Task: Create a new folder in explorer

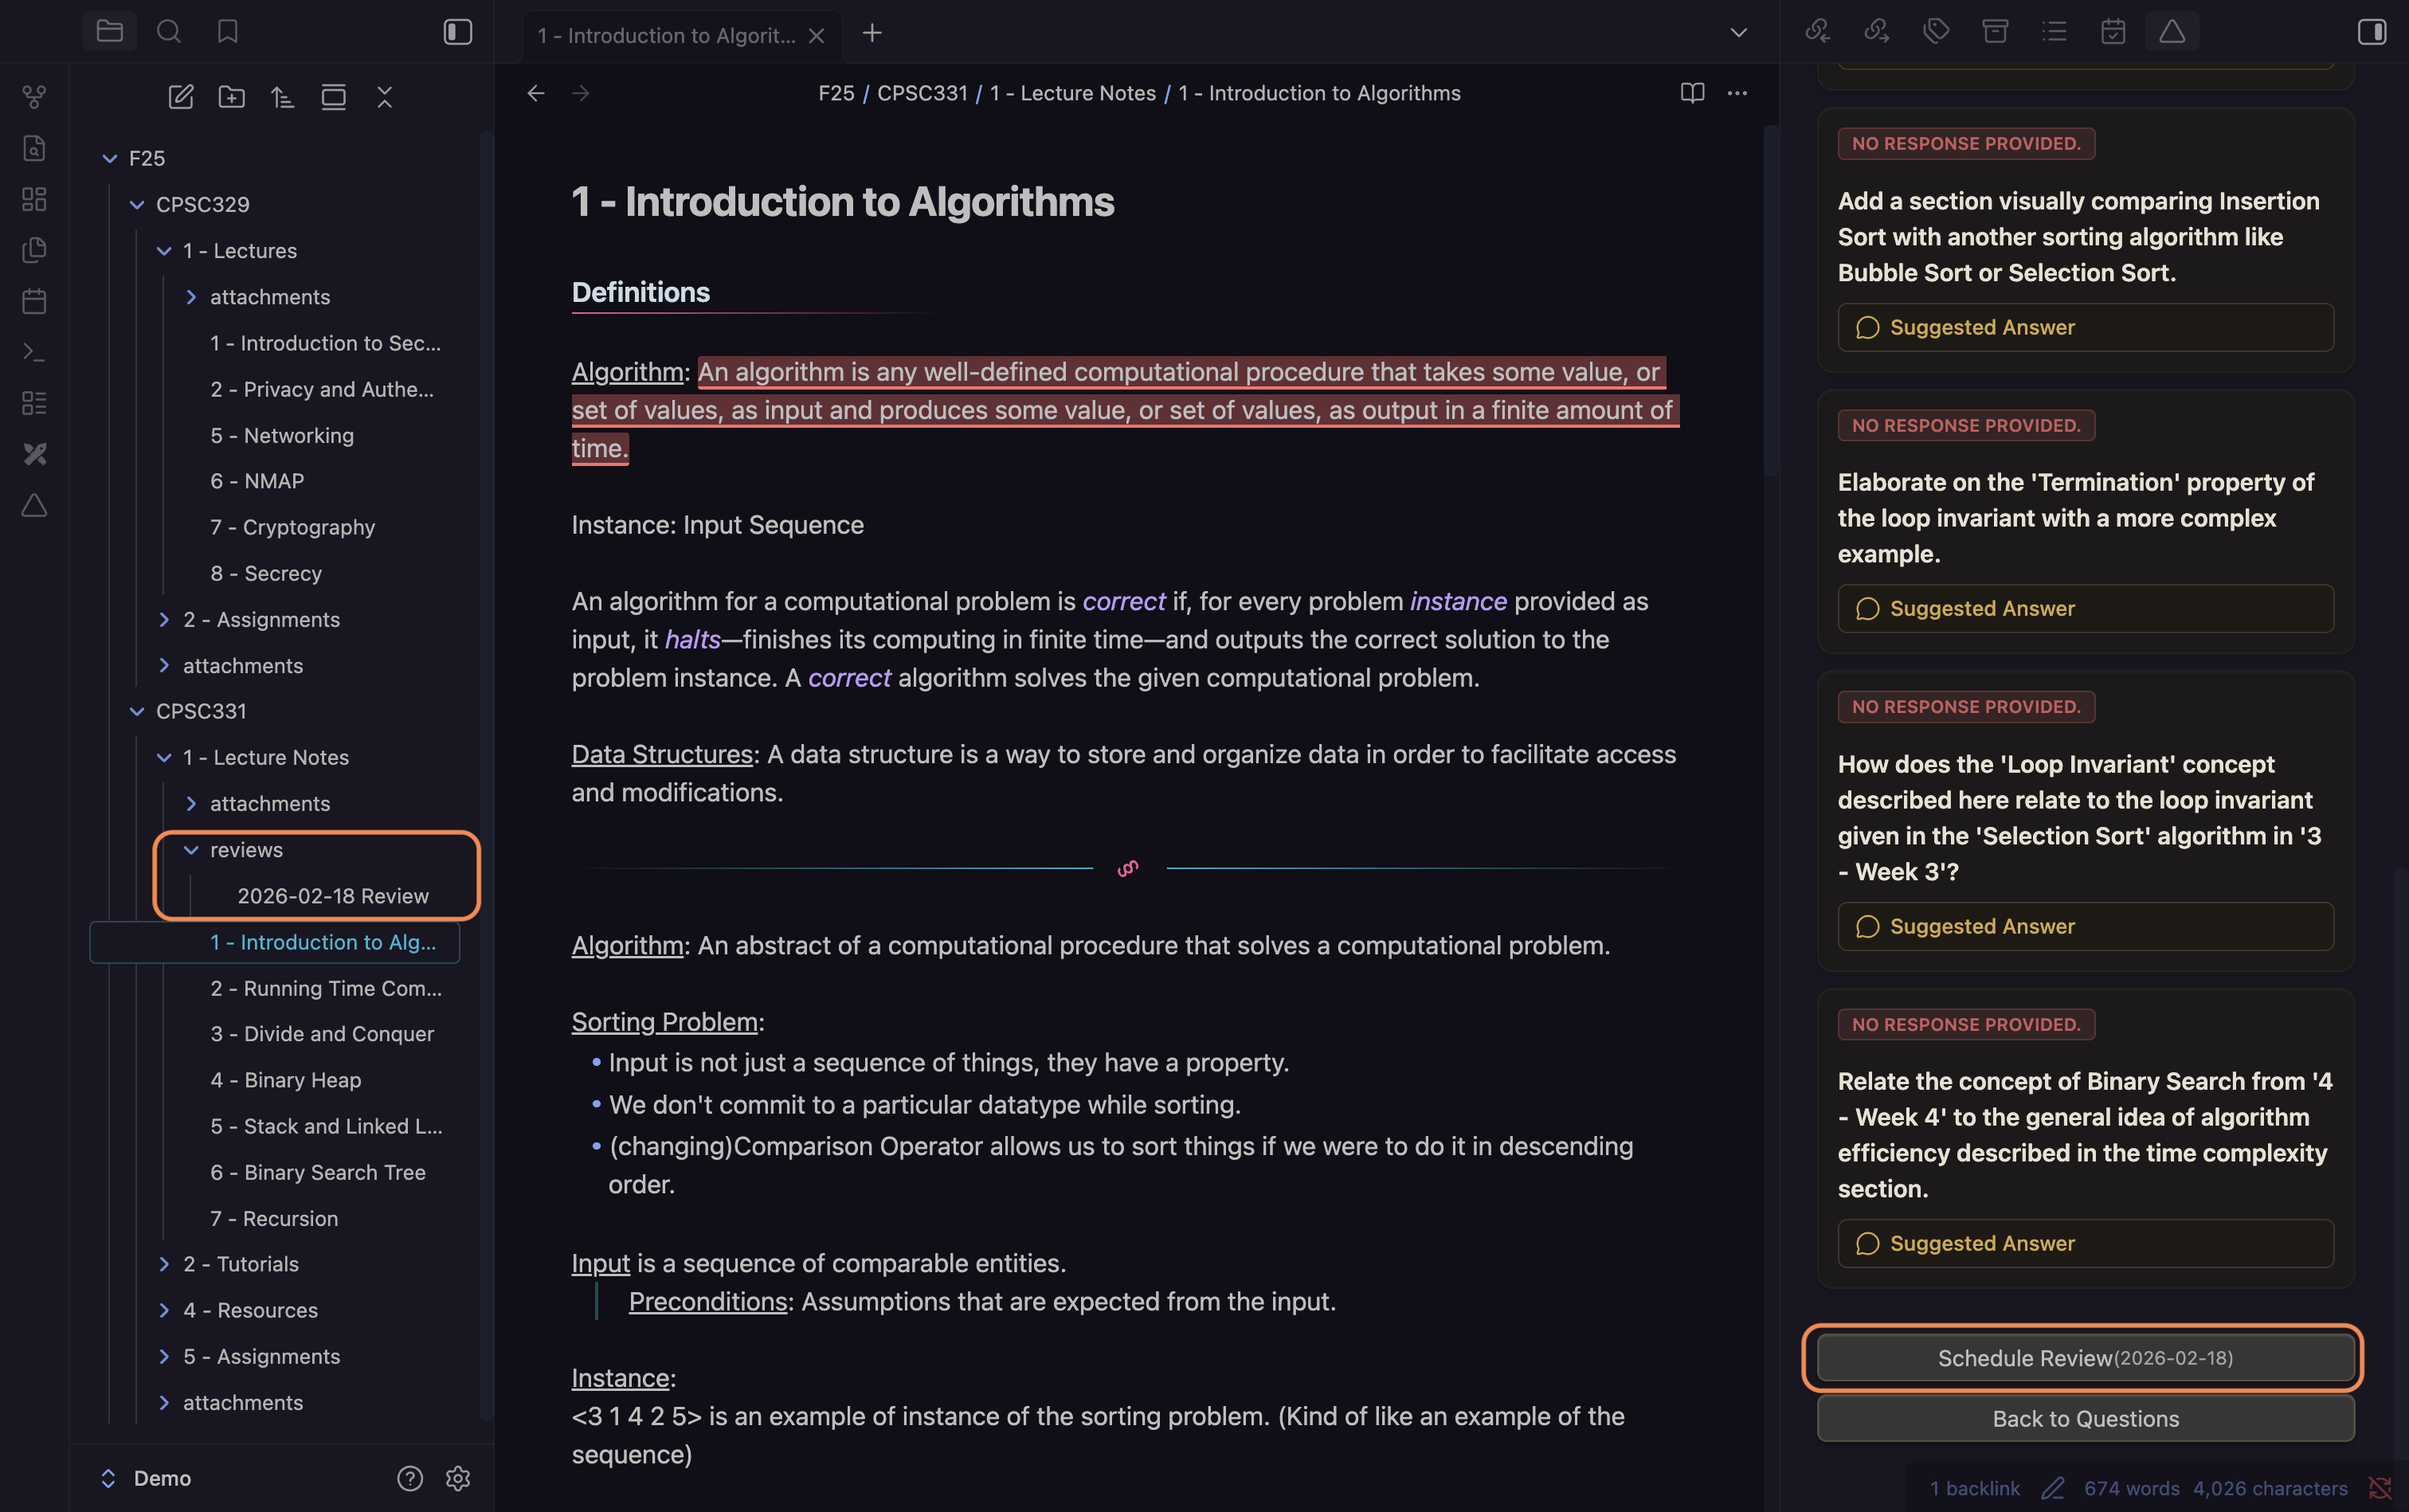Action: point(232,97)
